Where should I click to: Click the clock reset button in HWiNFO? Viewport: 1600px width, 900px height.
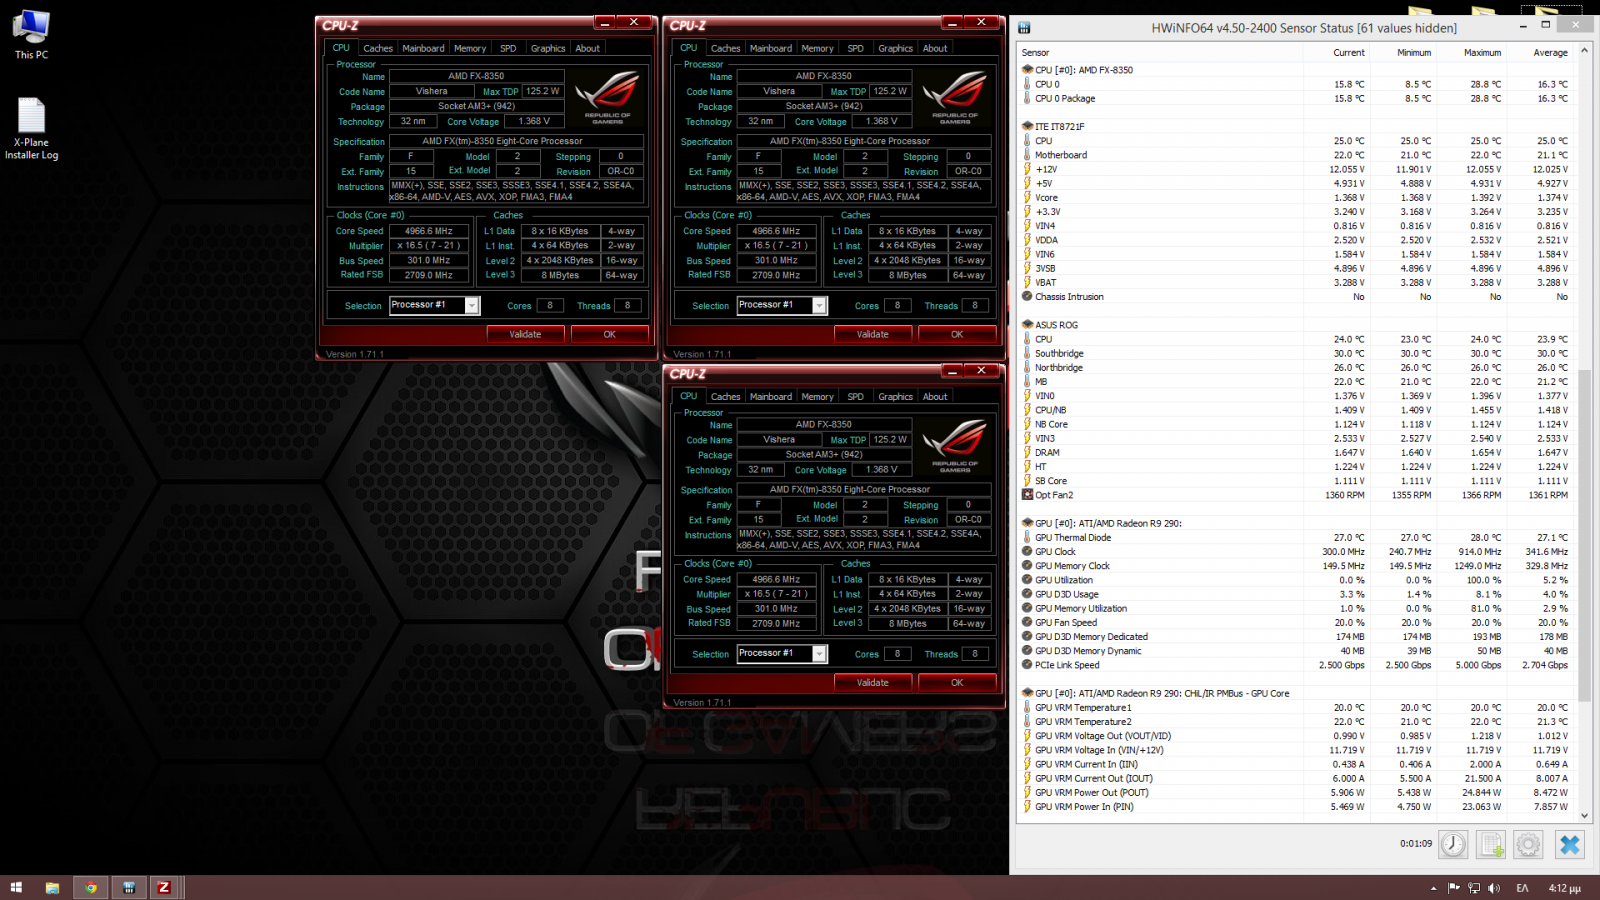click(1453, 845)
